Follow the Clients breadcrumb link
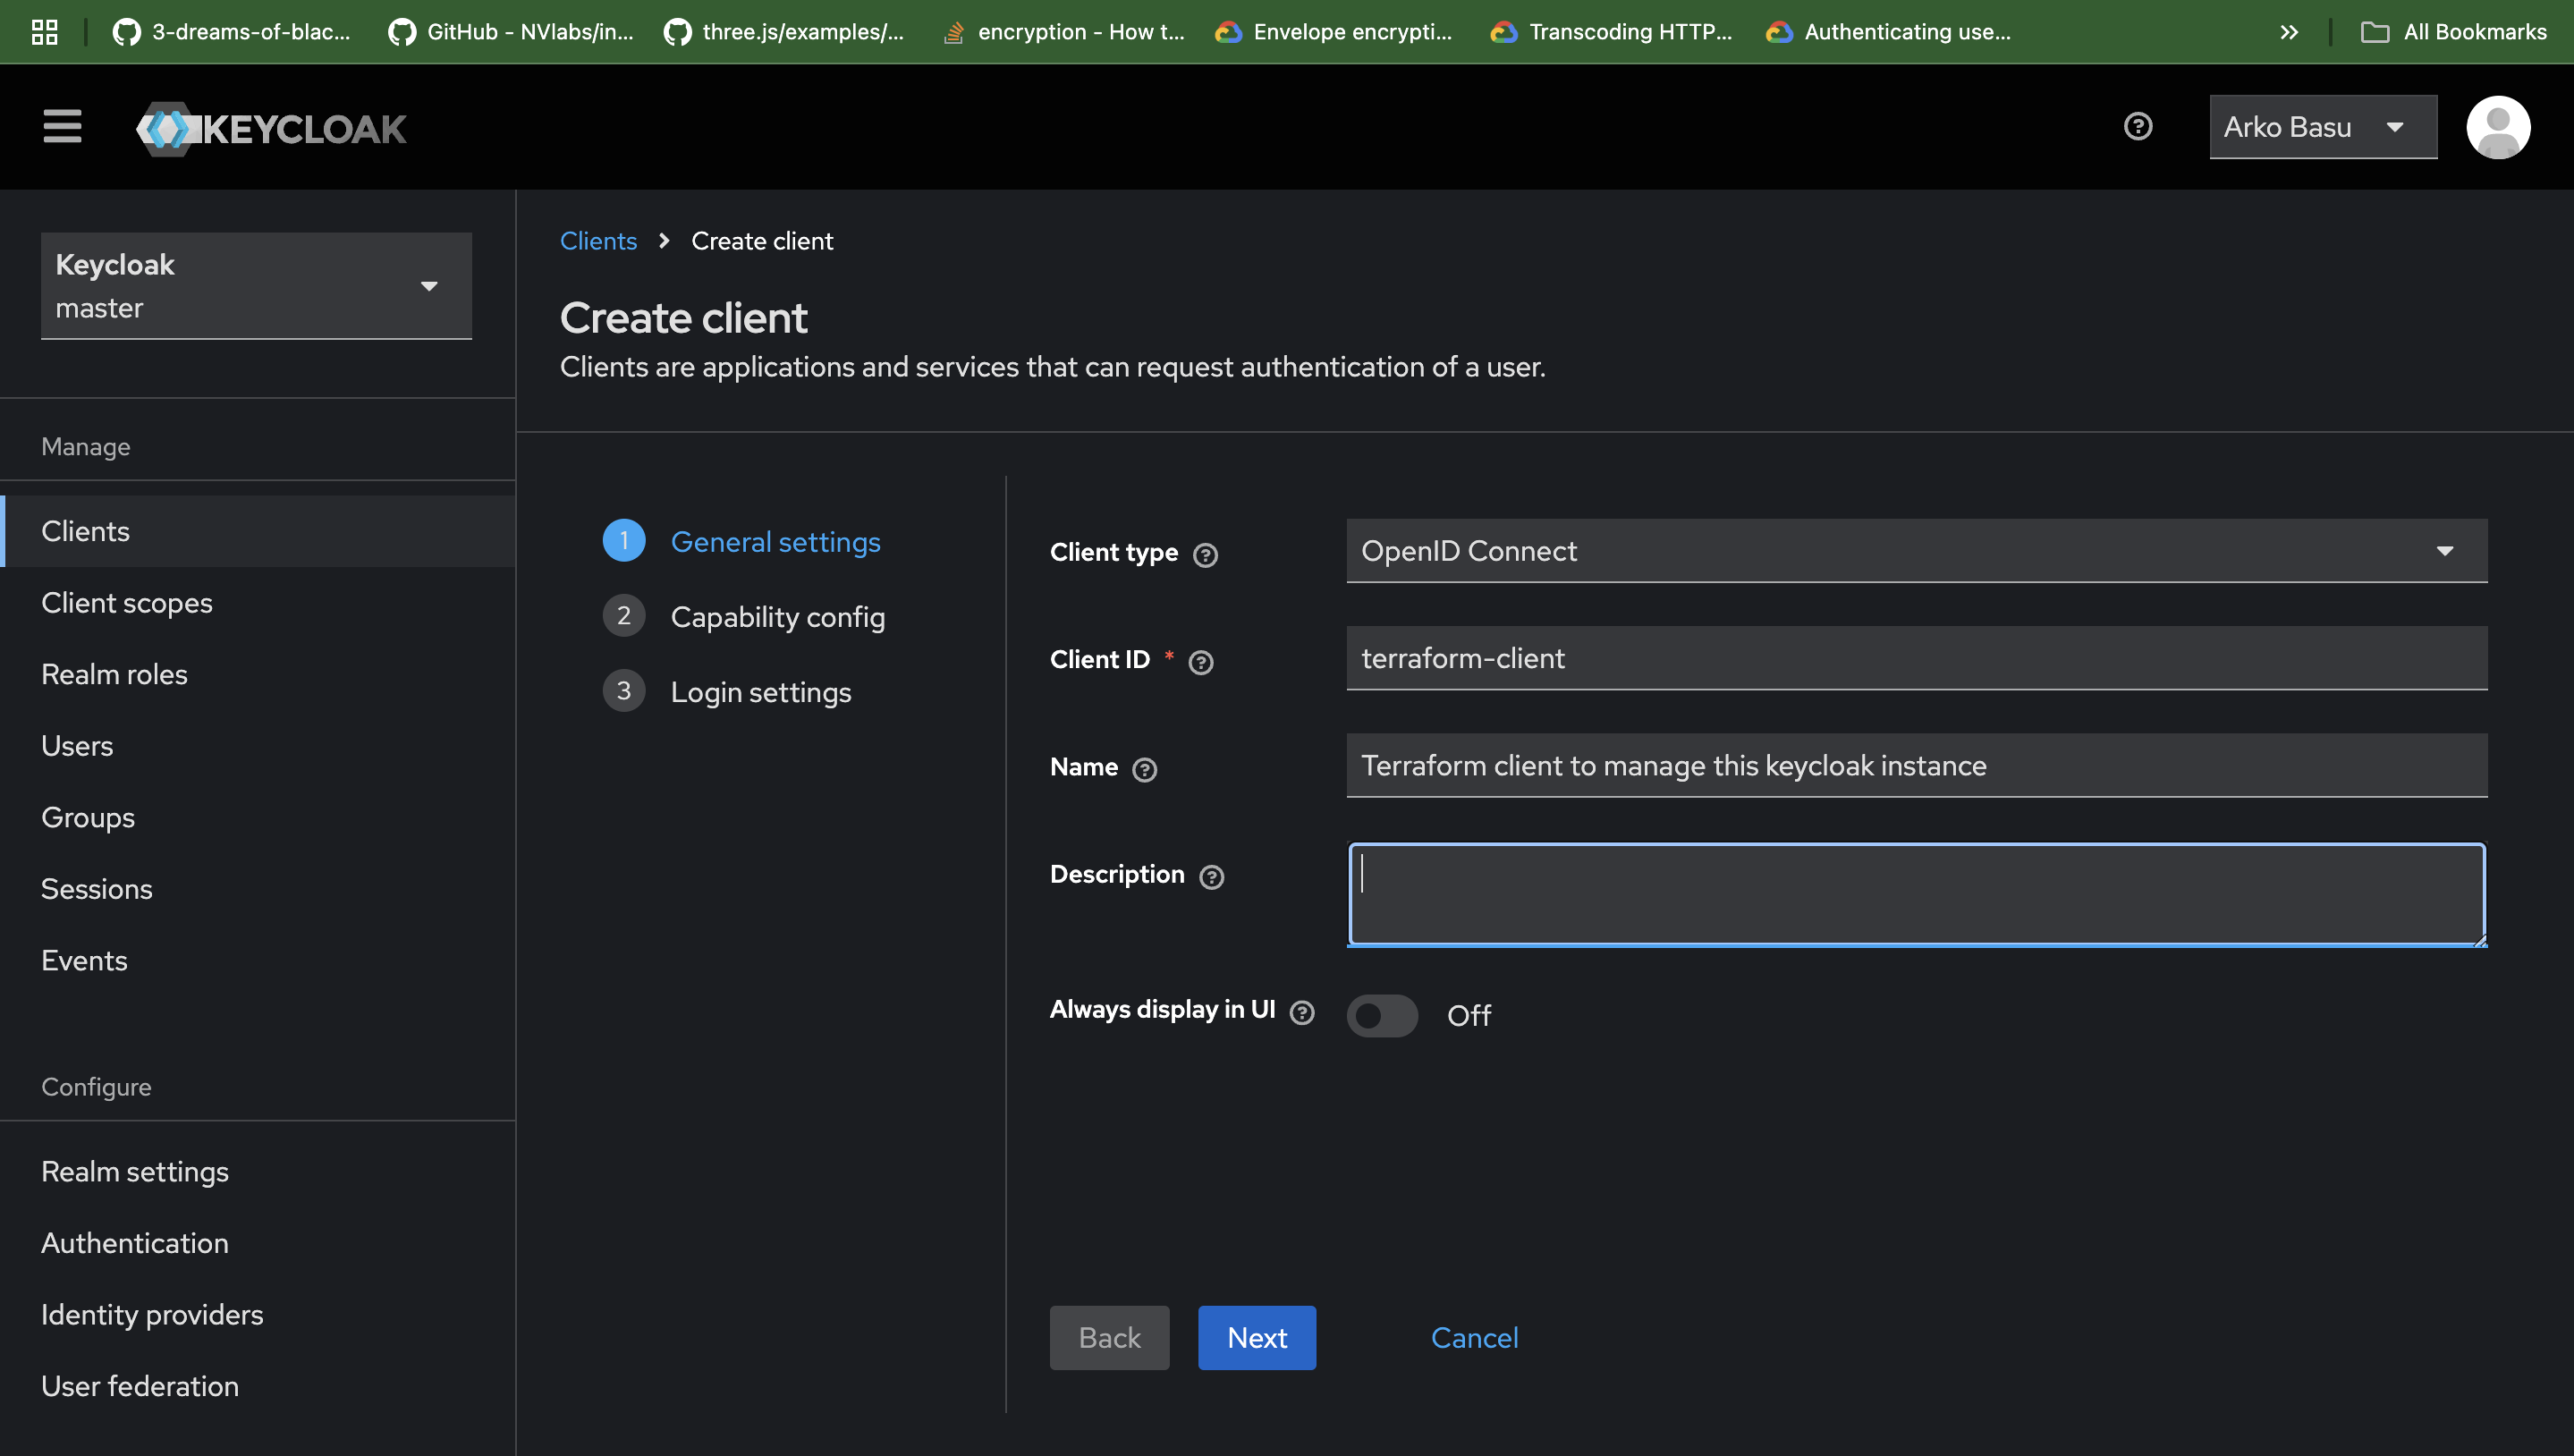This screenshot has width=2574, height=1456. [x=598, y=240]
